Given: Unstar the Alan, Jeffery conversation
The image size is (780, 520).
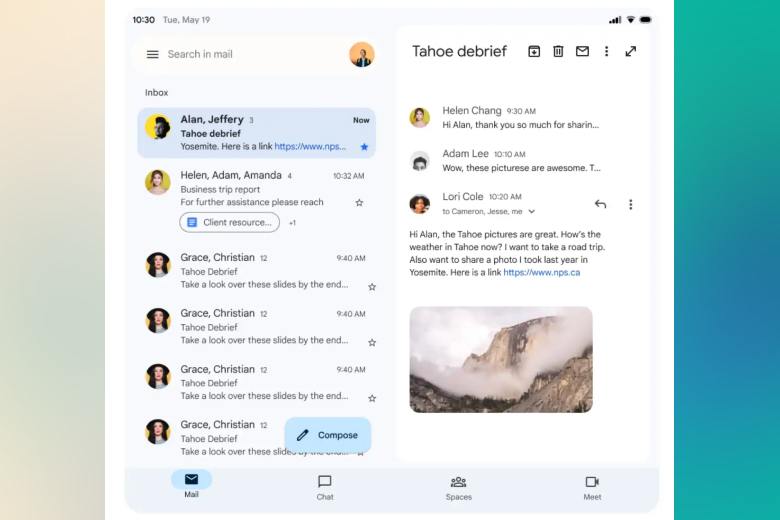Looking at the screenshot, I should [364, 147].
